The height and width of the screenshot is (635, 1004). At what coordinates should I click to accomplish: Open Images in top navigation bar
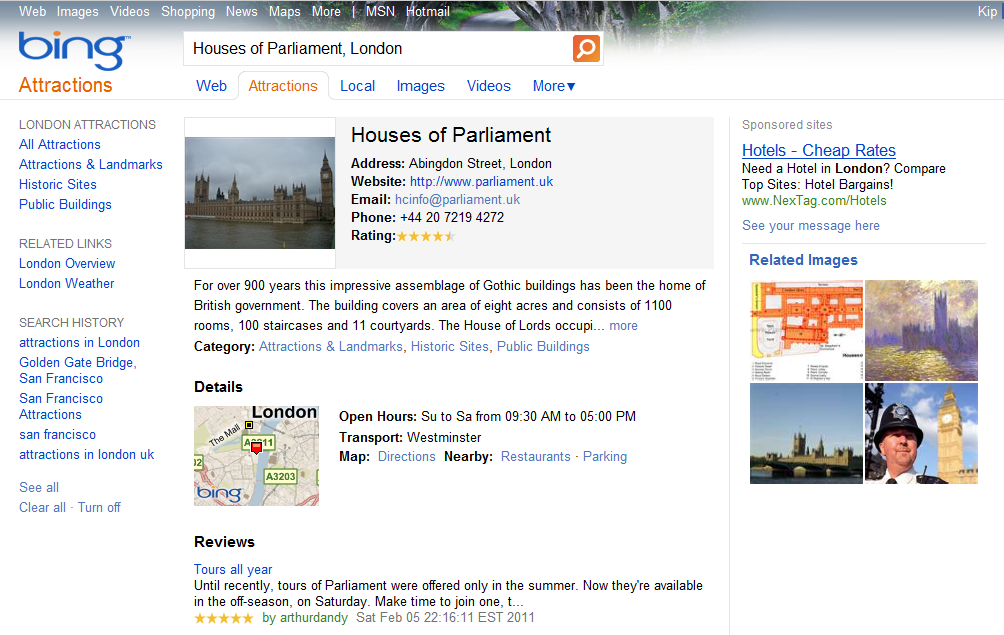[x=77, y=12]
